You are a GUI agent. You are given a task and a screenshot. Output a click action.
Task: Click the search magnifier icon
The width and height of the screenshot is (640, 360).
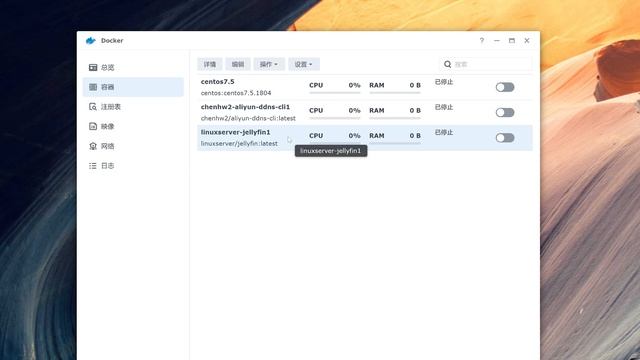pos(447,64)
